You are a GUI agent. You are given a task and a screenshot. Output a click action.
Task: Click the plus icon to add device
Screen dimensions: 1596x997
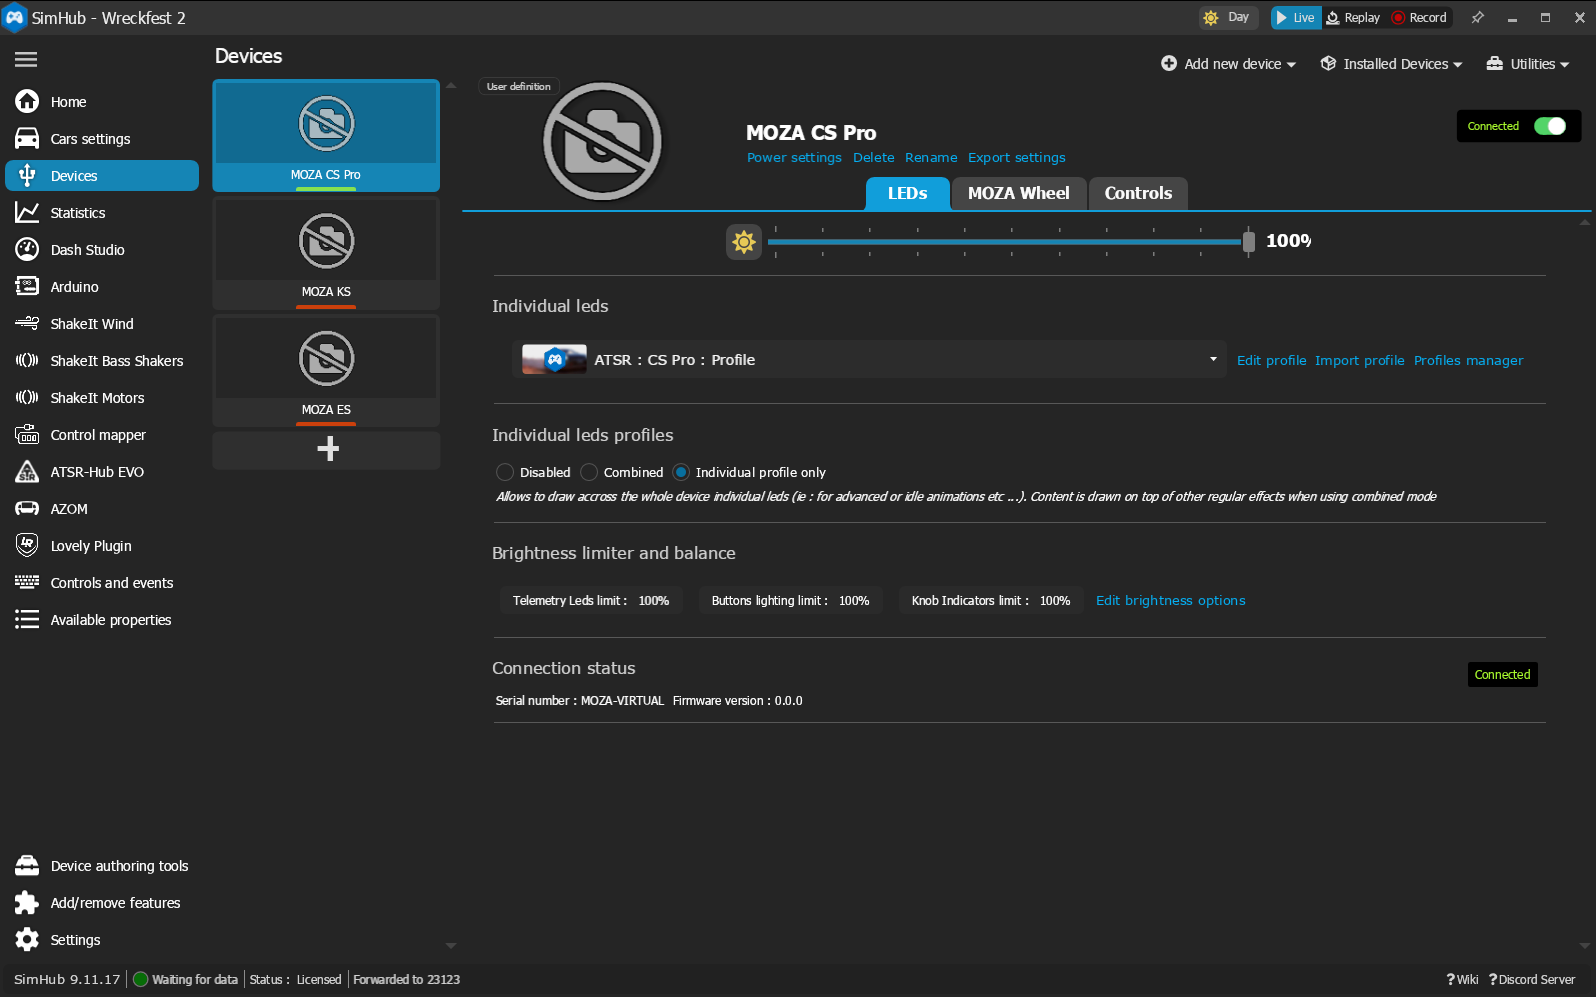(x=327, y=449)
